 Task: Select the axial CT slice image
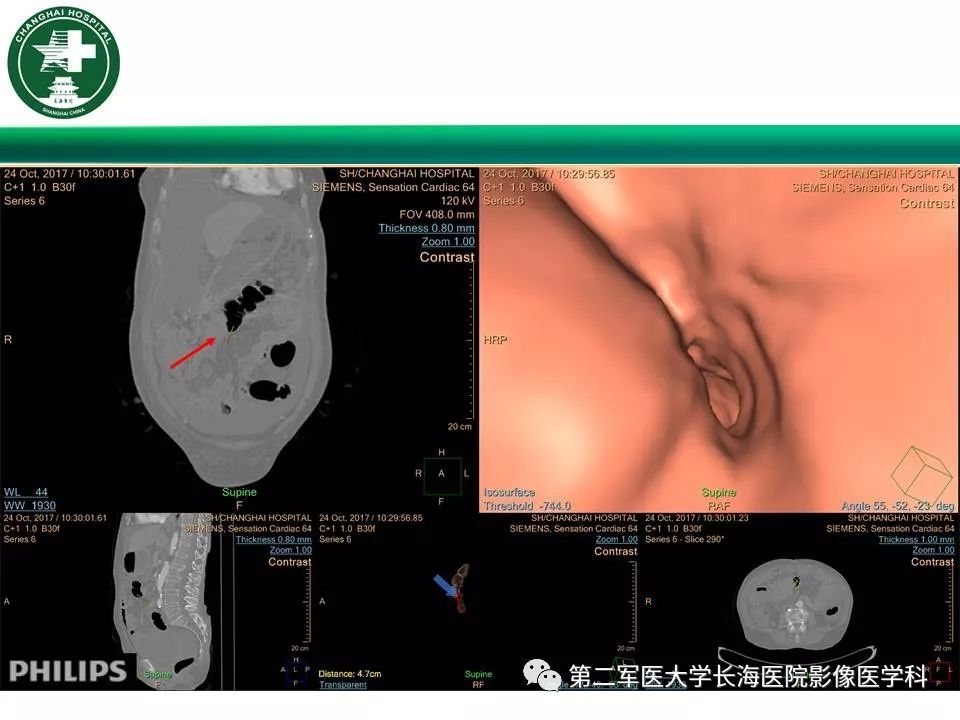pos(795,606)
